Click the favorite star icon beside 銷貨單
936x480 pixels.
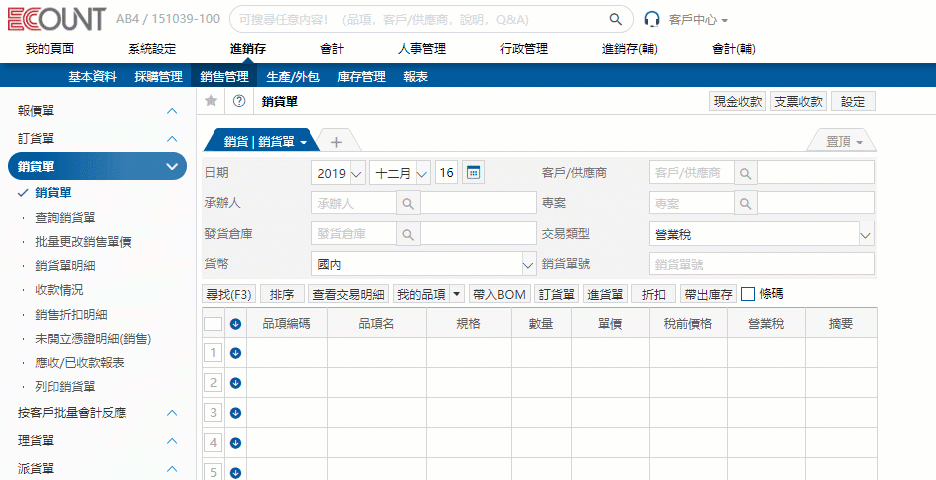coord(211,101)
